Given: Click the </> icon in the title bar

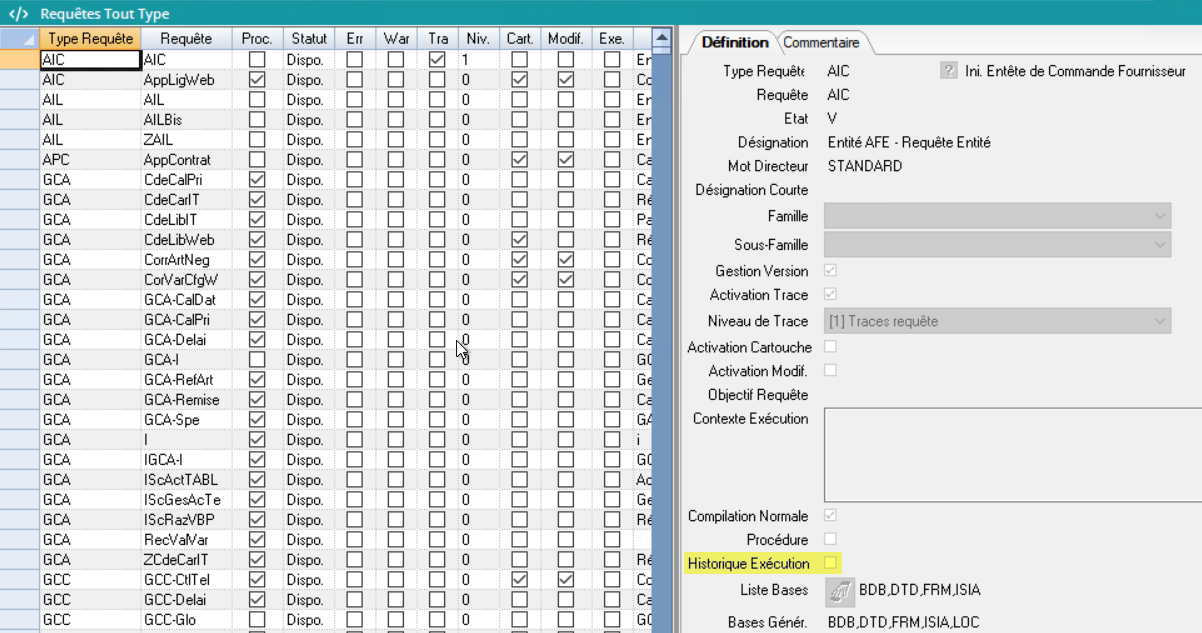Looking at the screenshot, I should pyautogui.click(x=18, y=14).
